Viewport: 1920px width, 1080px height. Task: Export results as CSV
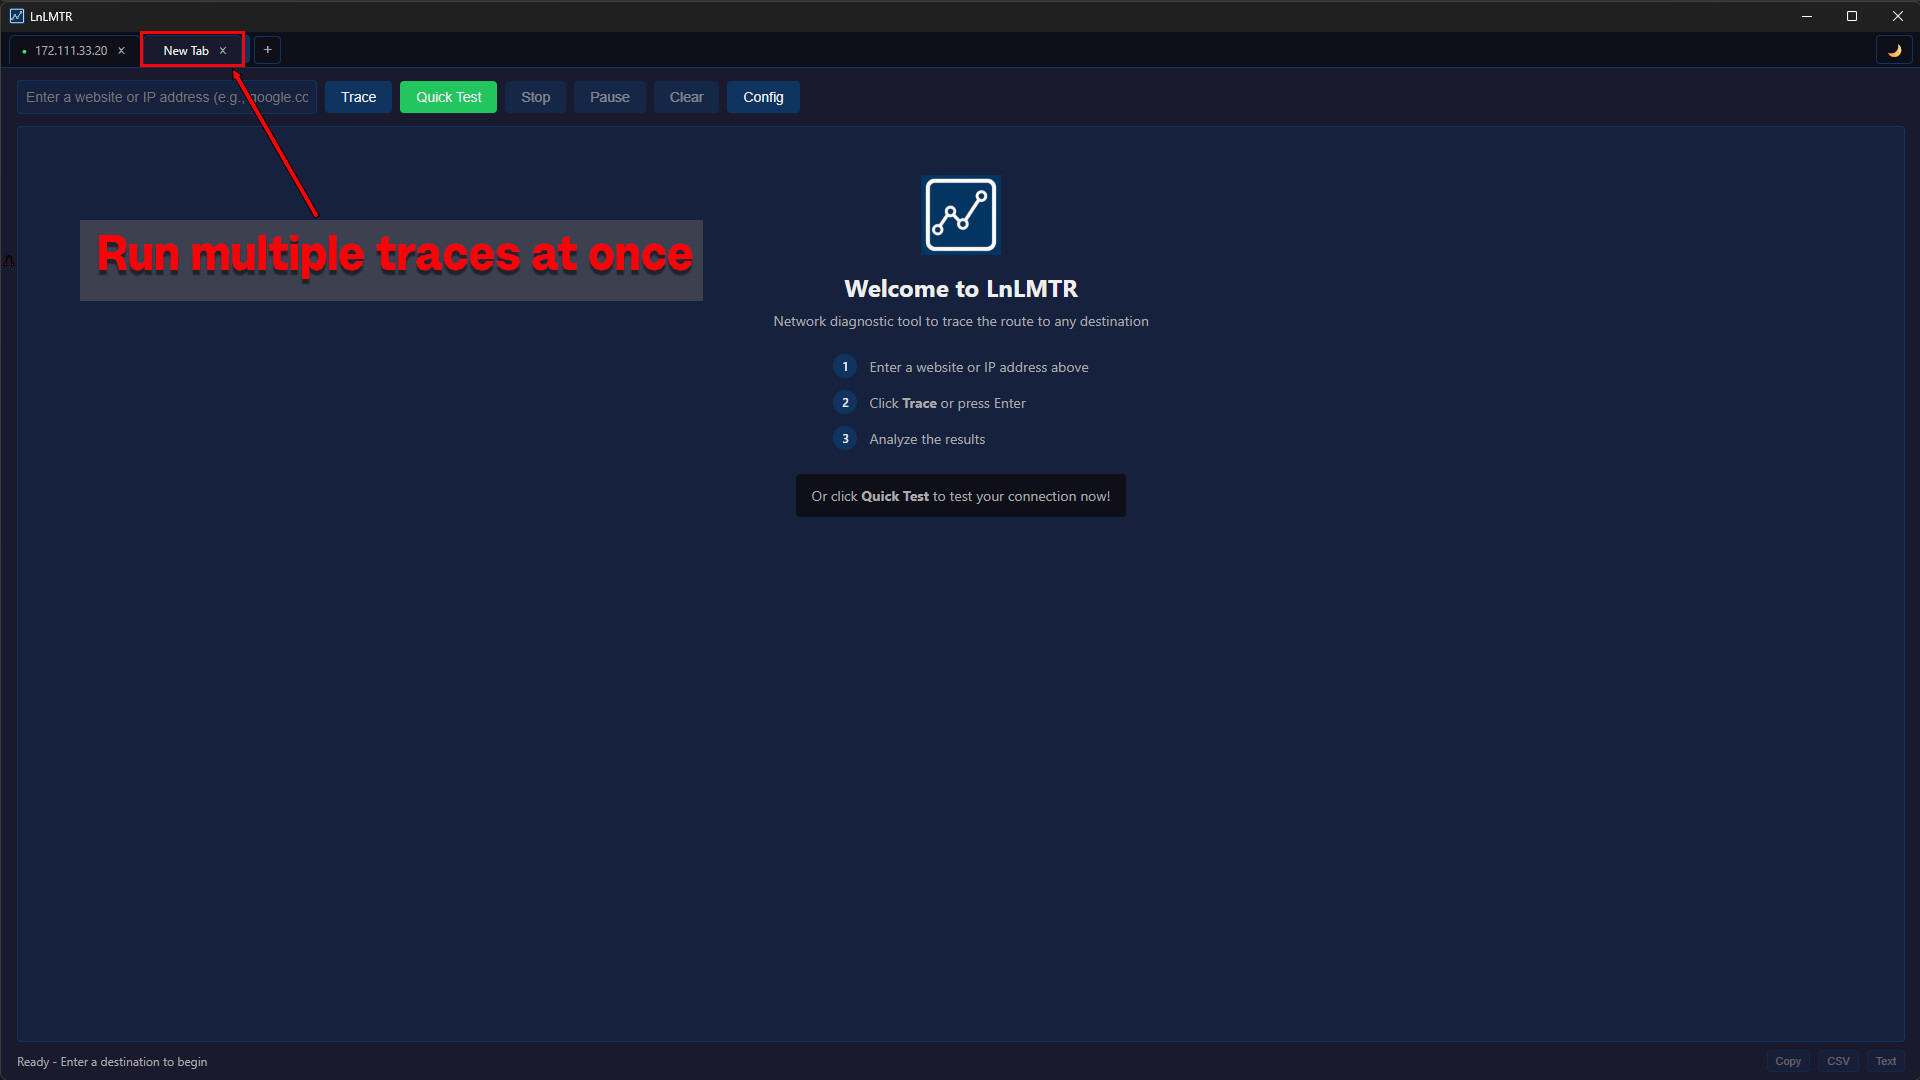1838,1061
